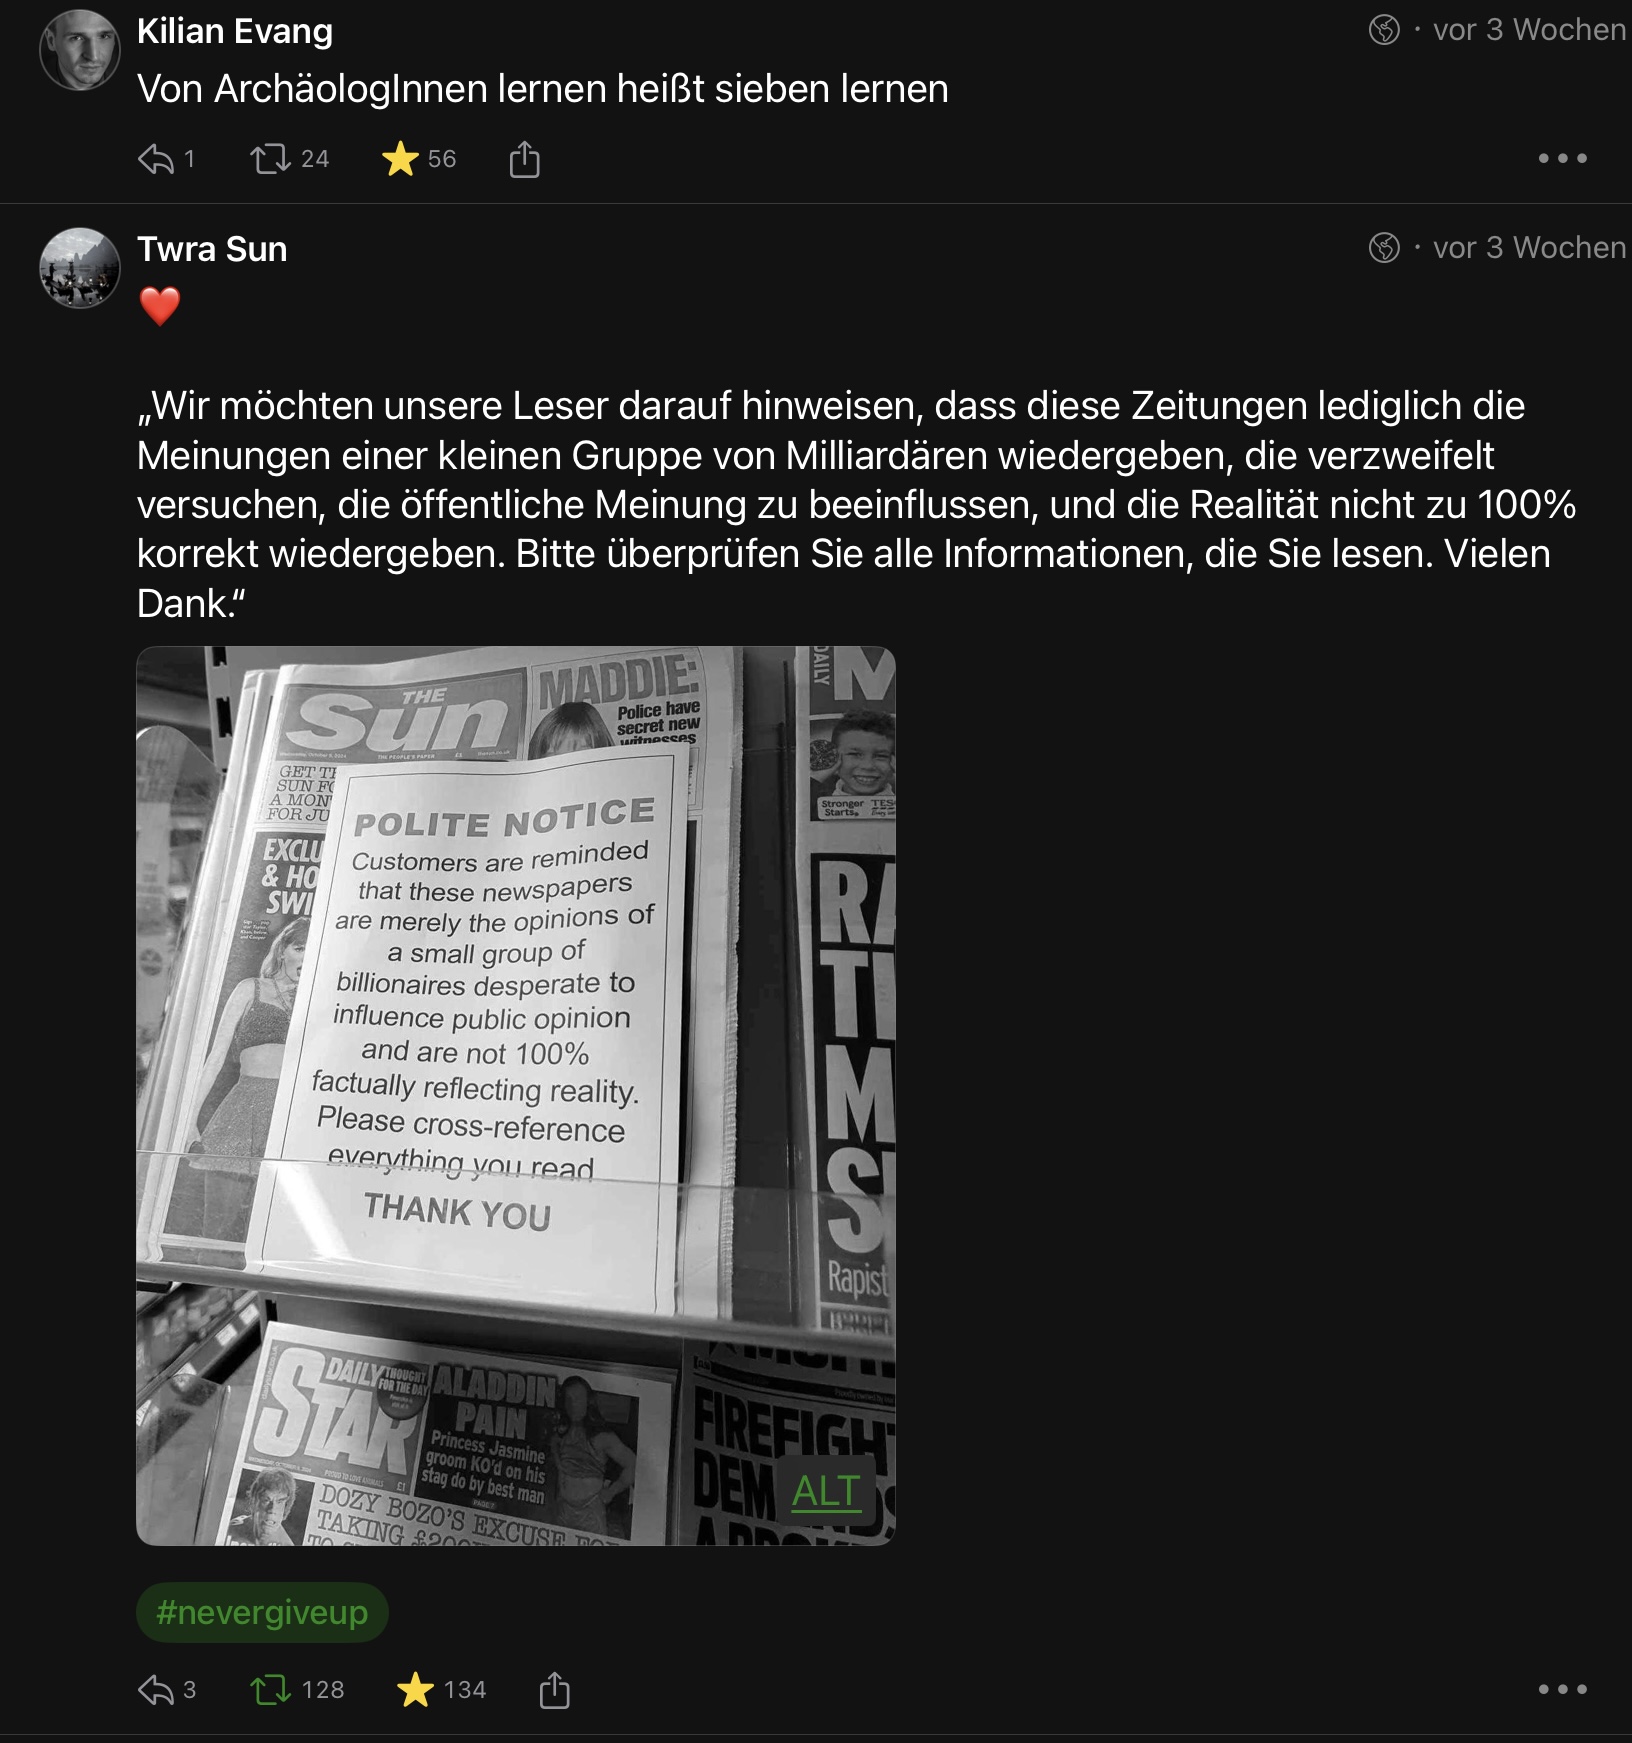Open more options for Twra Sun's post
Viewport: 1632px width, 1743px height.
(1562, 1689)
